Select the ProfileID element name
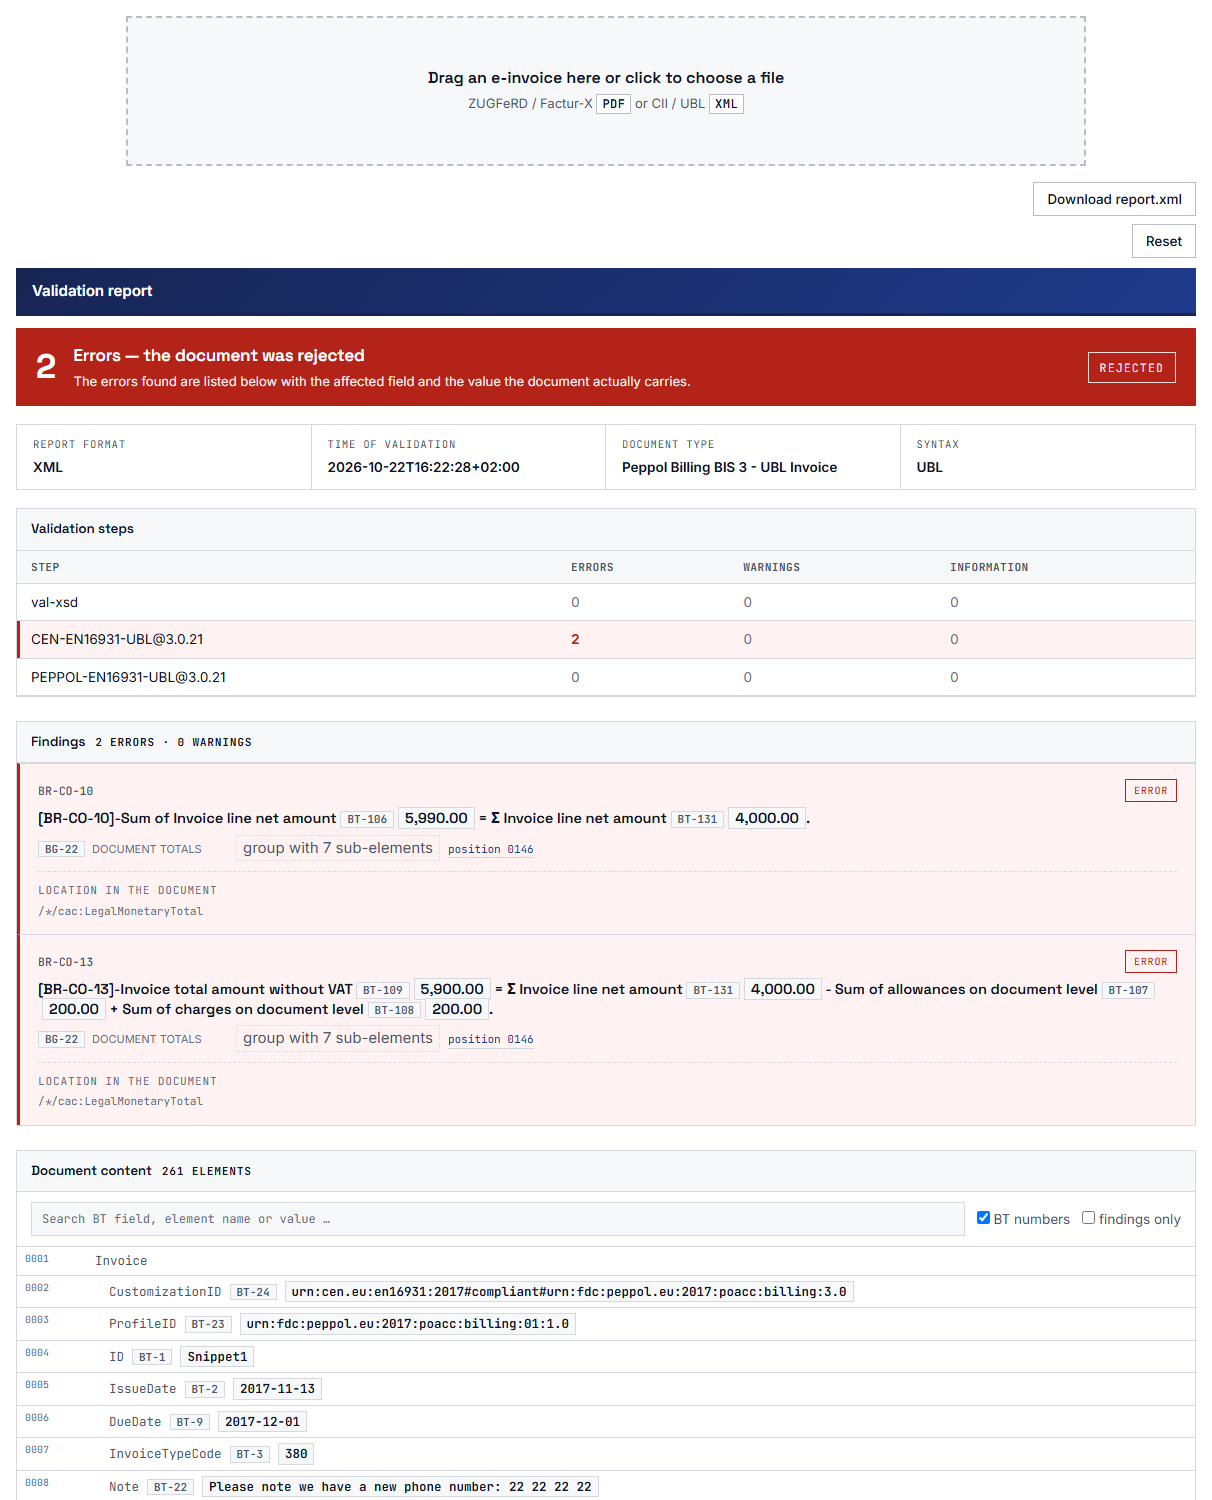This screenshot has height=1500, width=1212. click(x=142, y=1324)
